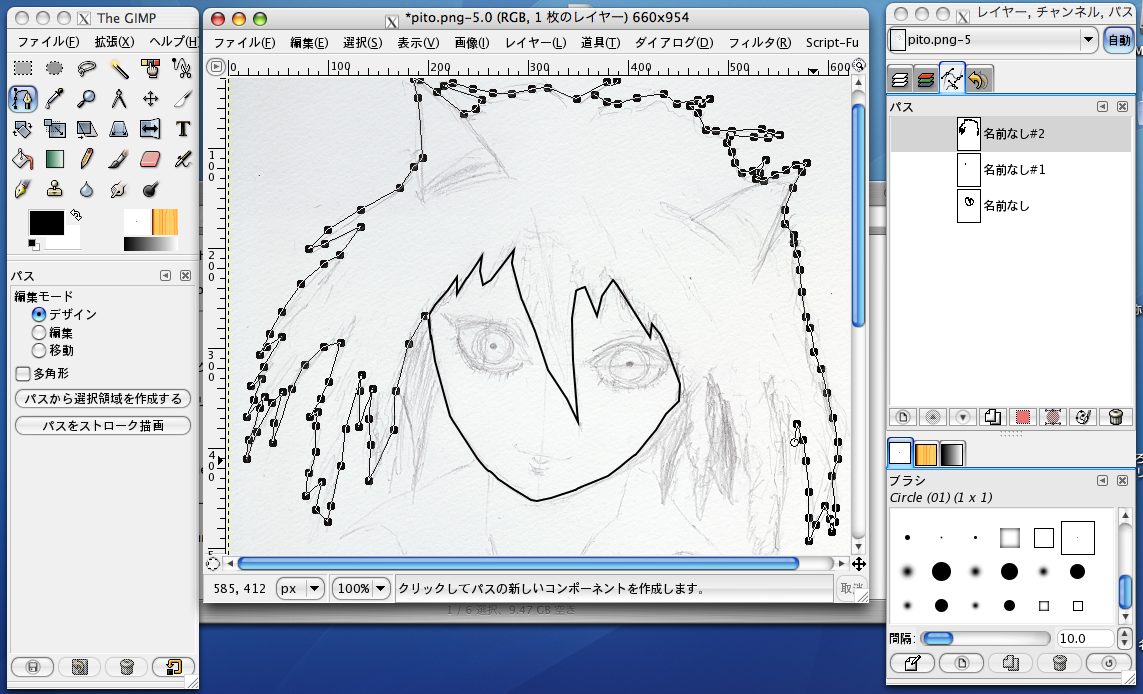Open the パス tool options tab menu arrow
The height and width of the screenshot is (694, 1143).
coord(165,276)
